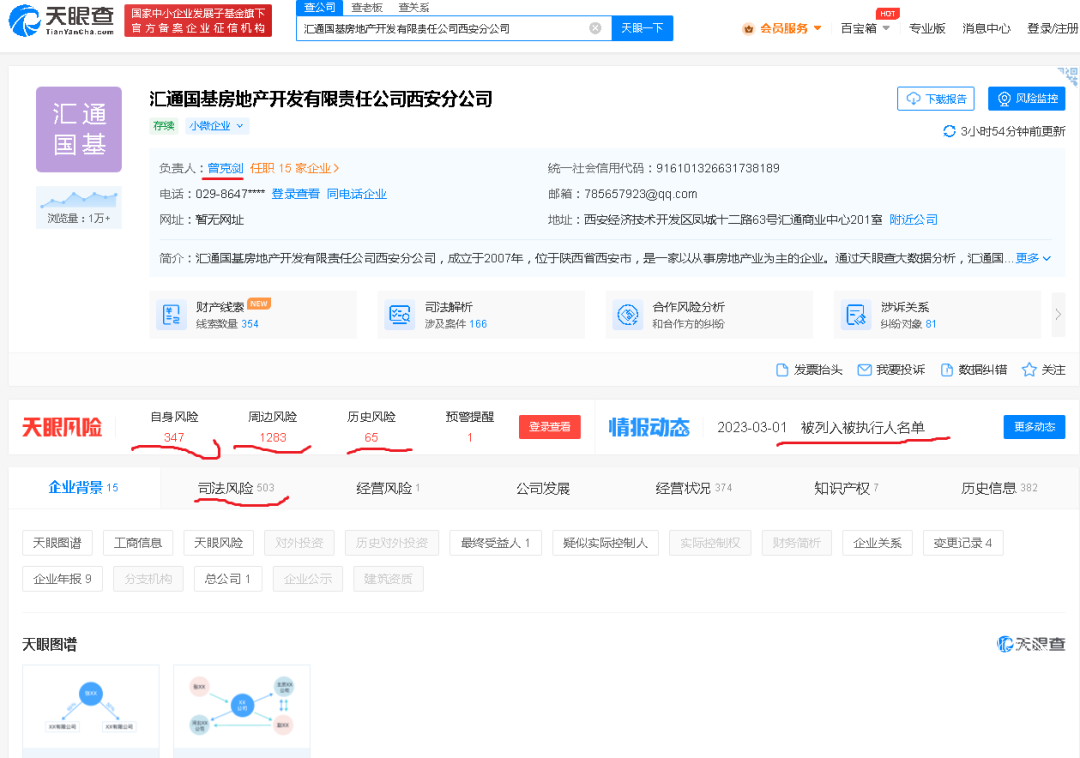This screenshot has height=758, width=1080.
Task: Select 经营风险 tab
Action: pyautogui.click(x=388, y=488)
